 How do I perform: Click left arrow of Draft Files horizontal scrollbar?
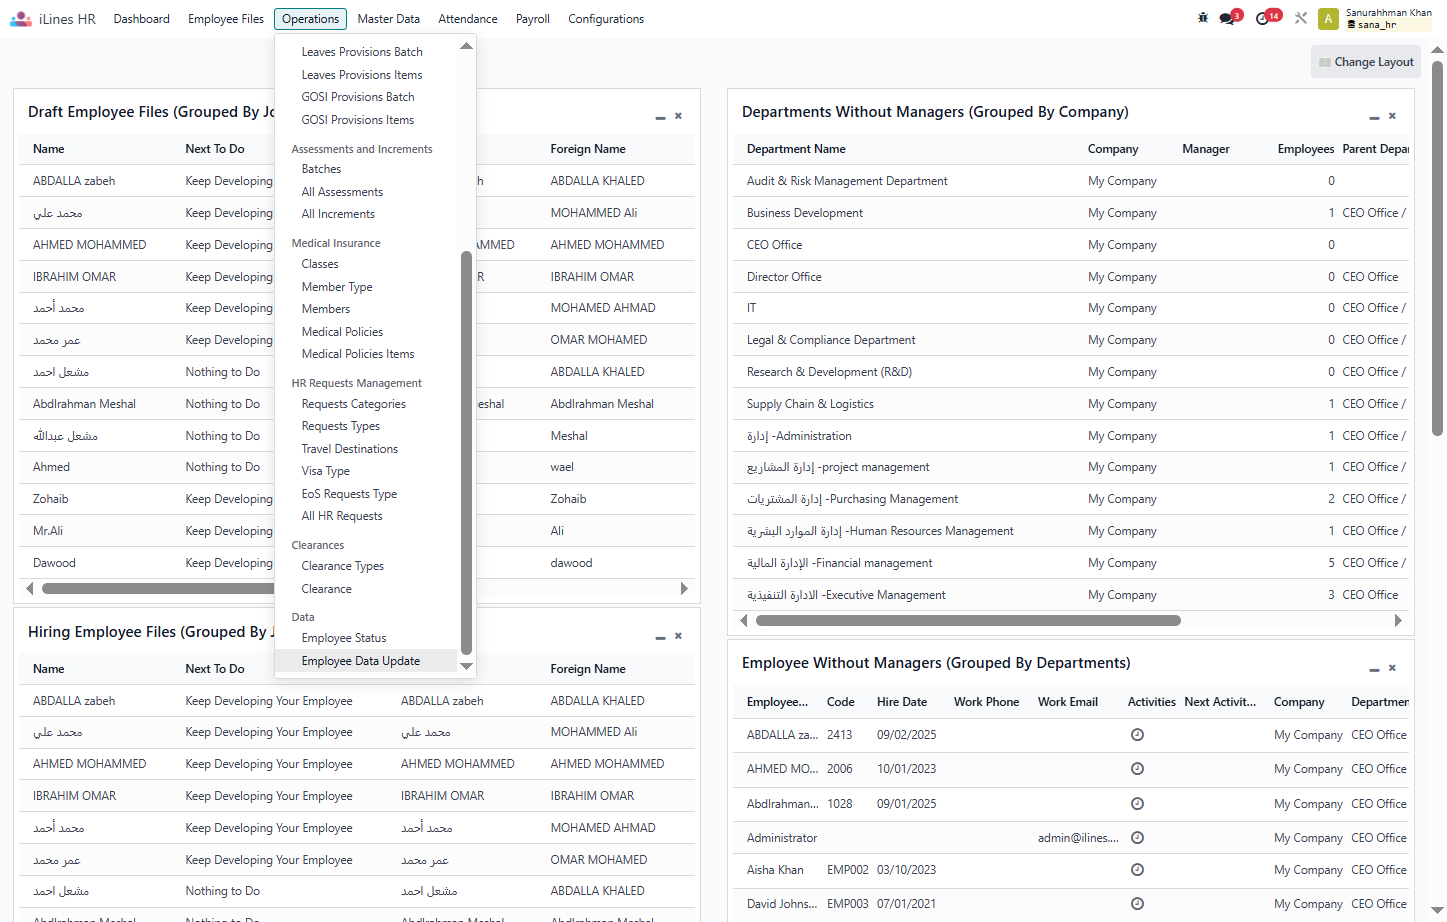click(x=30, y=589)
